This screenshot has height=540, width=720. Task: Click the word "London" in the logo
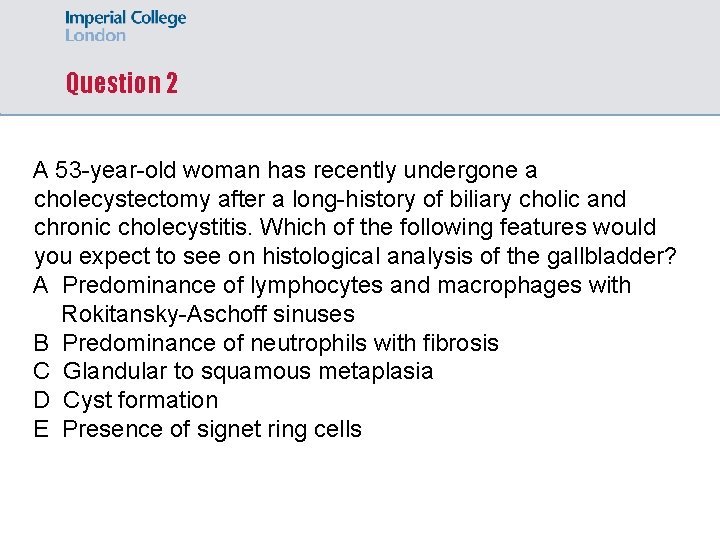(96, 36)
